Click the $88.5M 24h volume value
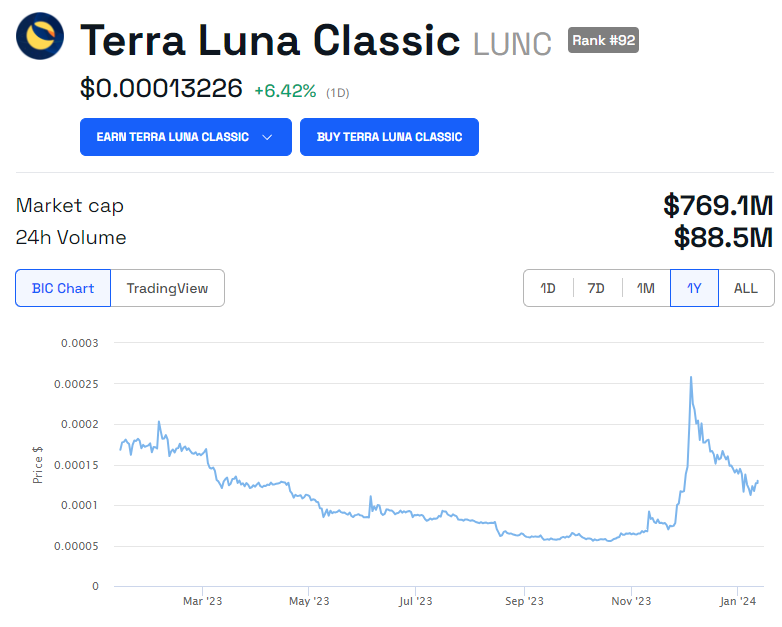Image resolution: width=782 pixels, height=627 pixels. (x=723, y=237)
